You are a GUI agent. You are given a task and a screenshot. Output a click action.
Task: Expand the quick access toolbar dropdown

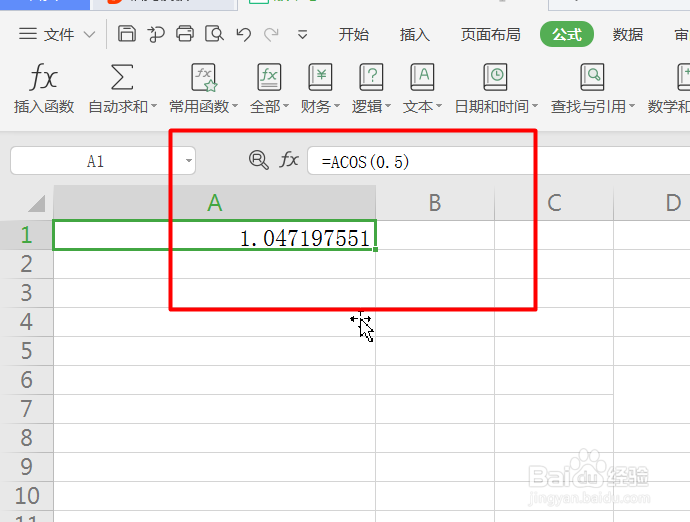pos(302,34)
